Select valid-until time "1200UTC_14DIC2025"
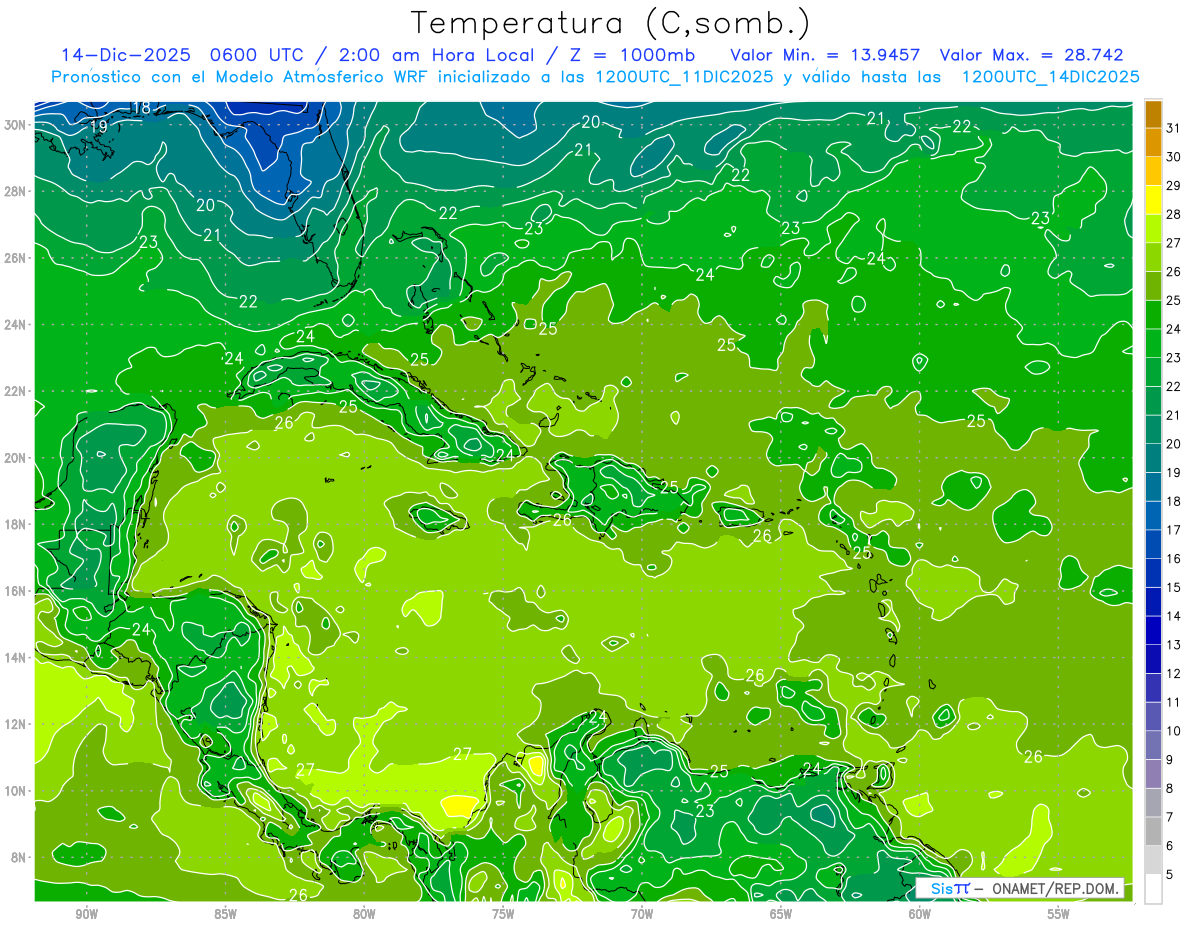Screen dimensions: 1200x927 (x=1050, y=77)
